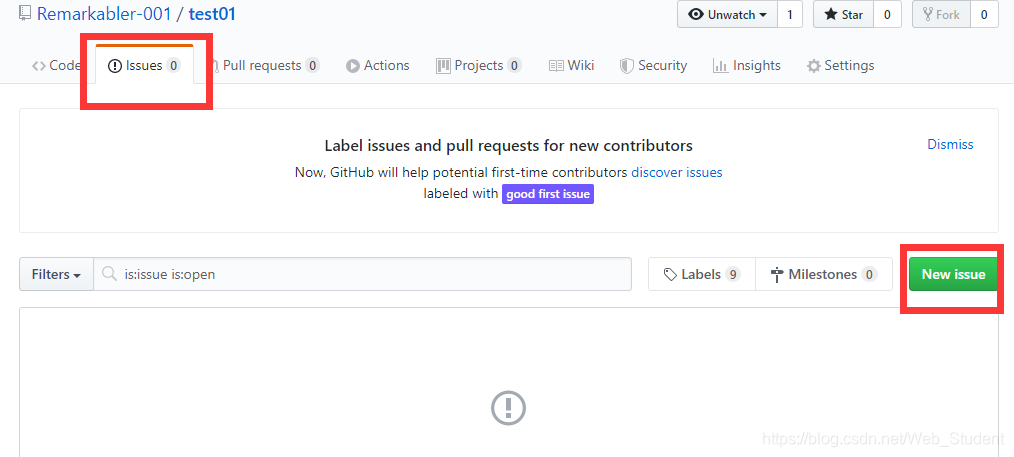
Task: Open repository Settings tab
Action: pos(841,65)
